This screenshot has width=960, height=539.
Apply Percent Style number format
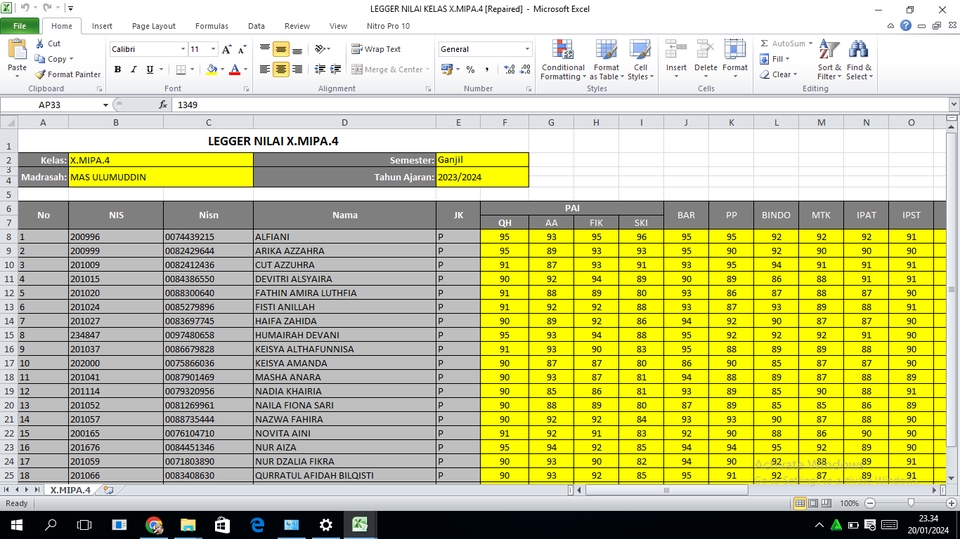pyautogui.click(x=470, y=69)
